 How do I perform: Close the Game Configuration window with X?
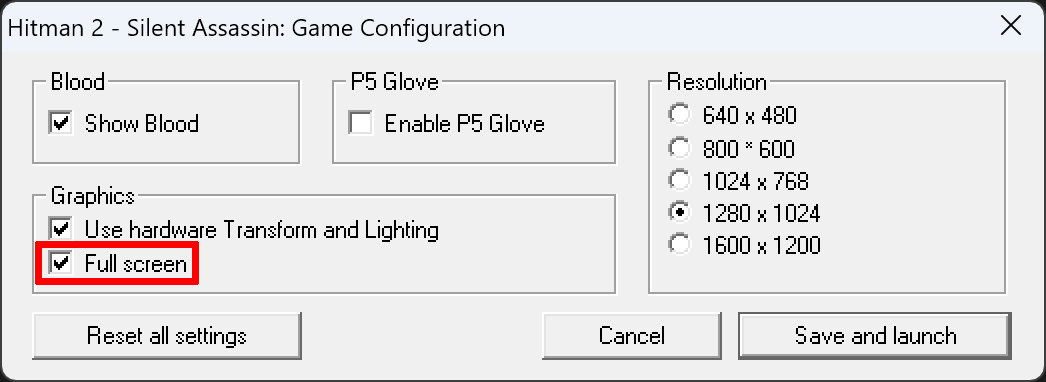(1011, 27)
